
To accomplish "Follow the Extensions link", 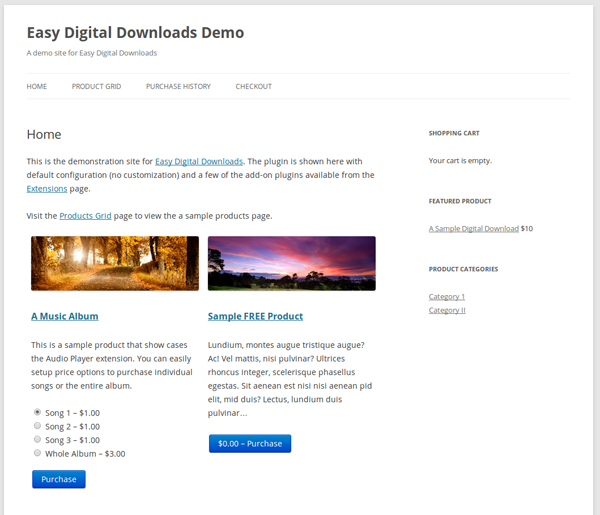I will [x=47, y=189].
